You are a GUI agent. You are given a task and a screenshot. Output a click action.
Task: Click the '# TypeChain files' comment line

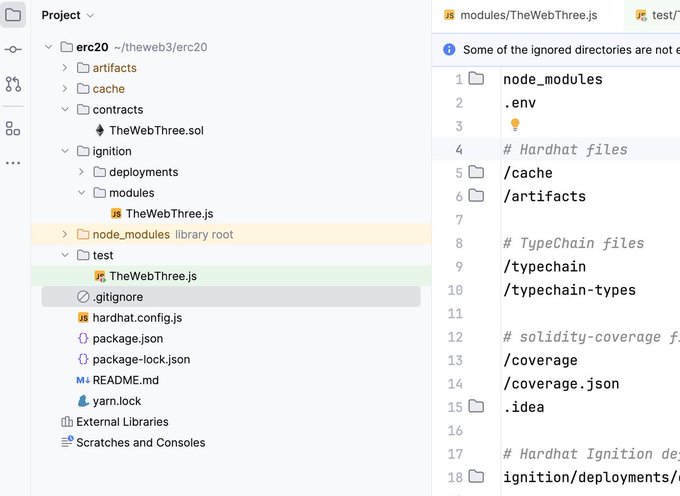pyautogui.click(x=573, y=243)
